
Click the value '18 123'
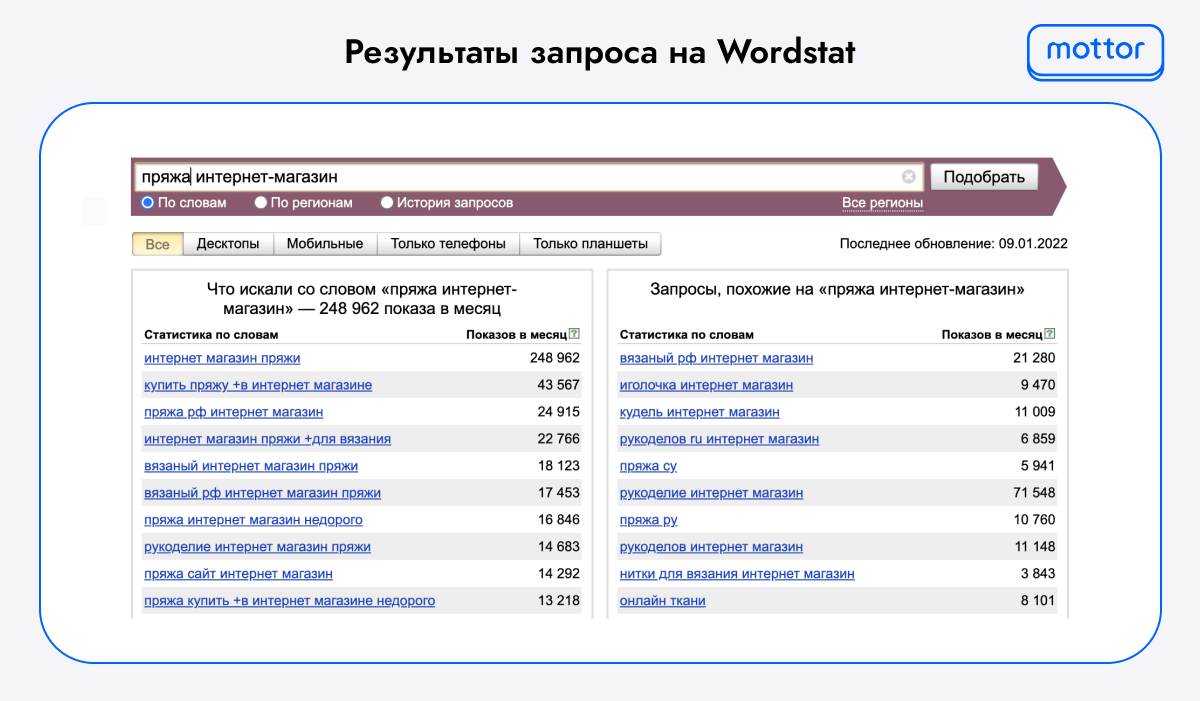point(559,466)
